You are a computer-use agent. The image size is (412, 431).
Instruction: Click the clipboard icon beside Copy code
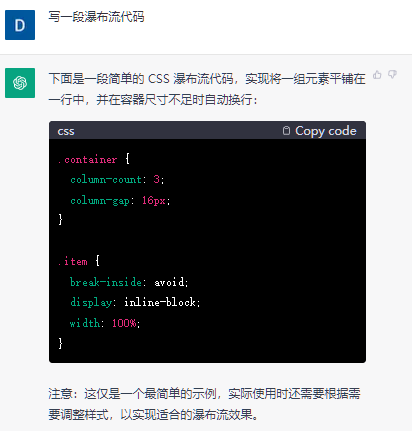[x=286, y=131]
